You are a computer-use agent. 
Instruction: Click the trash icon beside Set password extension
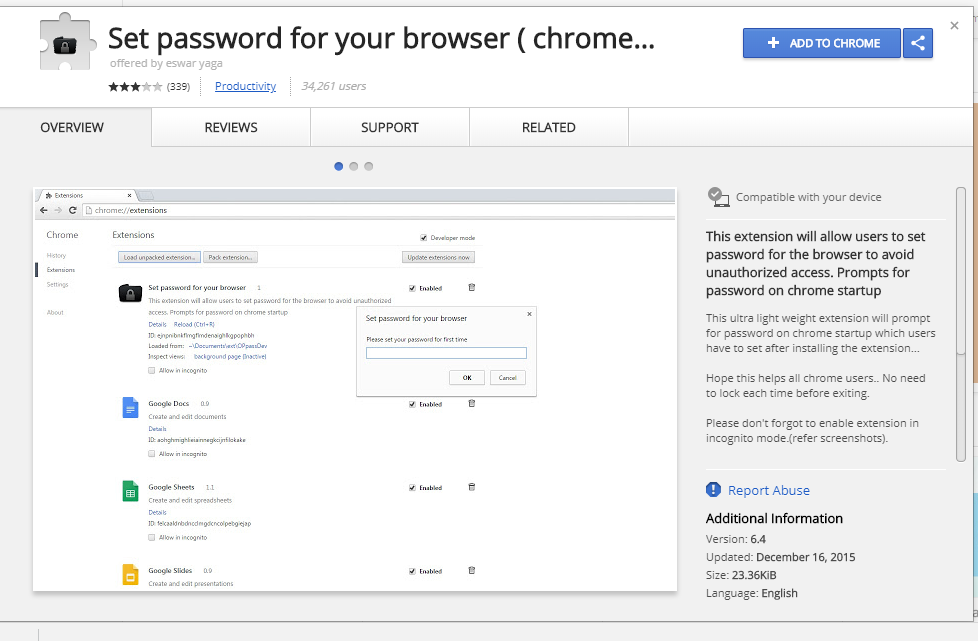pyautogui.click(x=471, y=287)
